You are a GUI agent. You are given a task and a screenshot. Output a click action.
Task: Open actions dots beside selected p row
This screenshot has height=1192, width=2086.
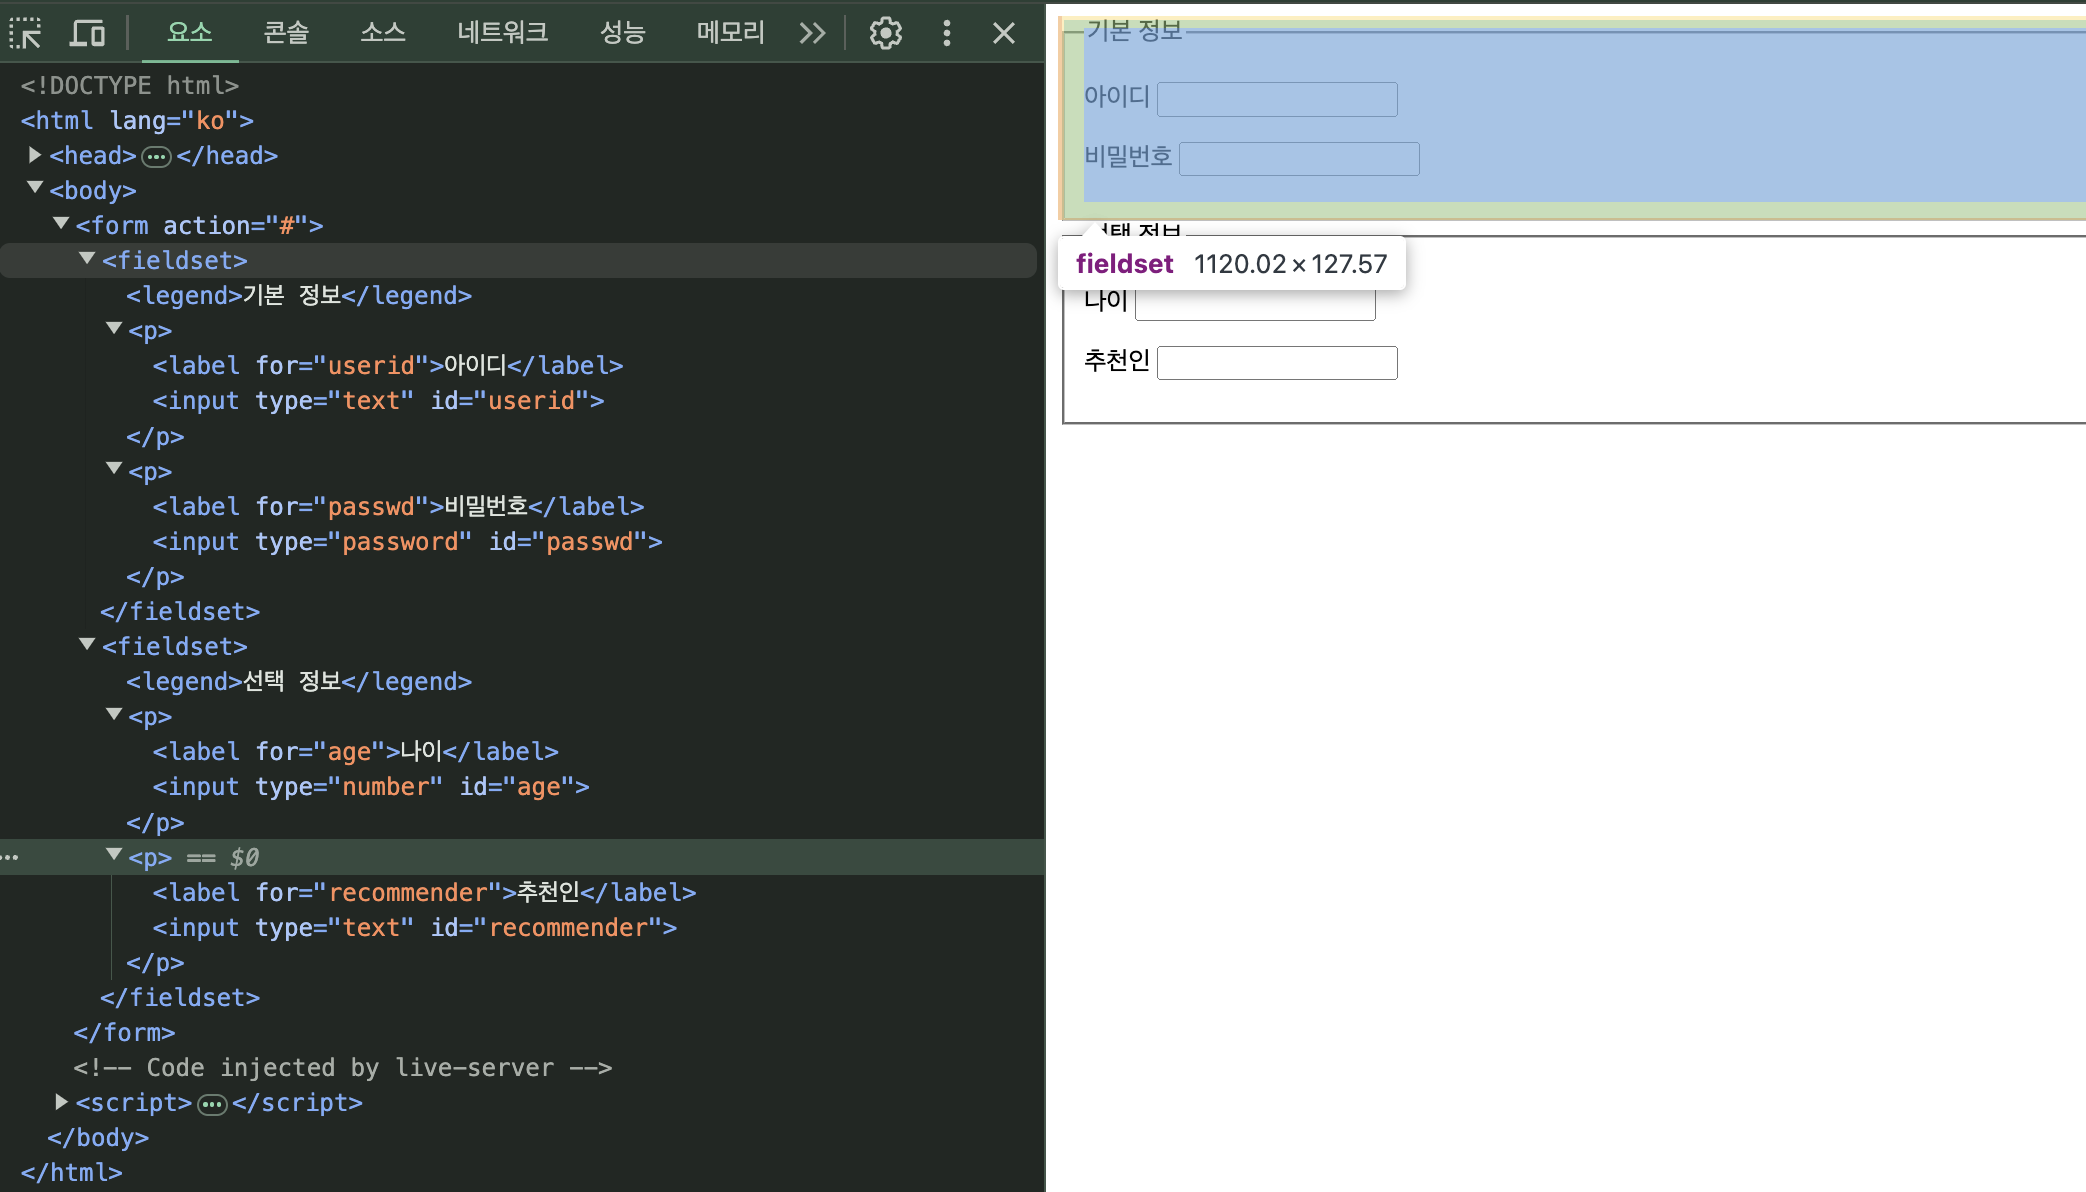click(x=11, y=857)
